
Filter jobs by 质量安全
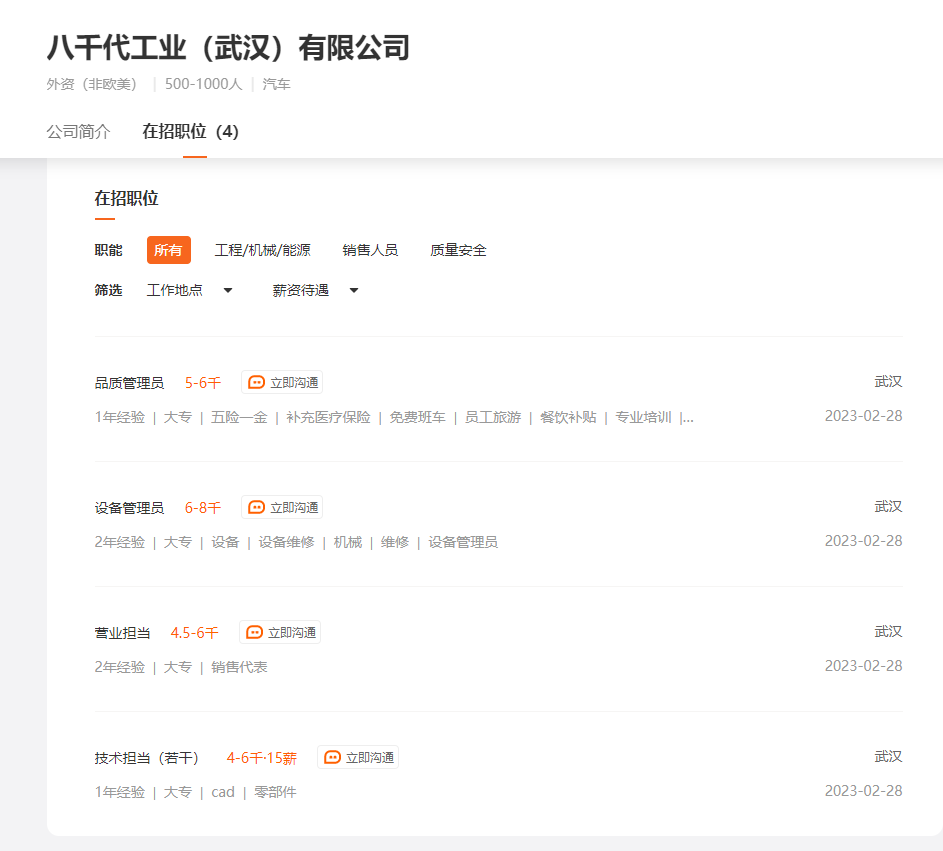[458, 250]
